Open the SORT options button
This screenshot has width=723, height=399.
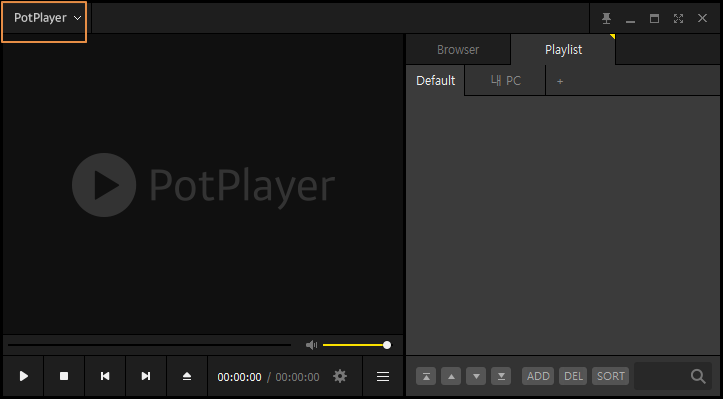pos(610,376)
